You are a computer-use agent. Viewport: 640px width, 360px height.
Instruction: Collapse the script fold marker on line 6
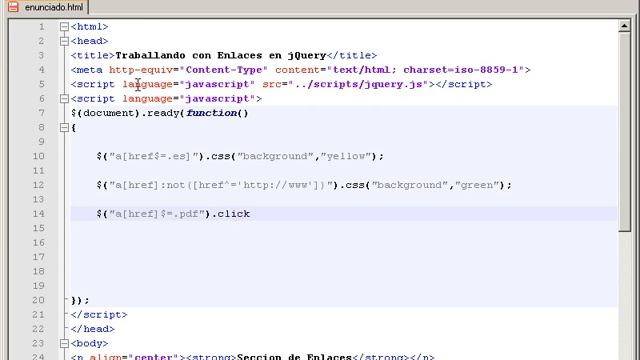pos(64,99)
